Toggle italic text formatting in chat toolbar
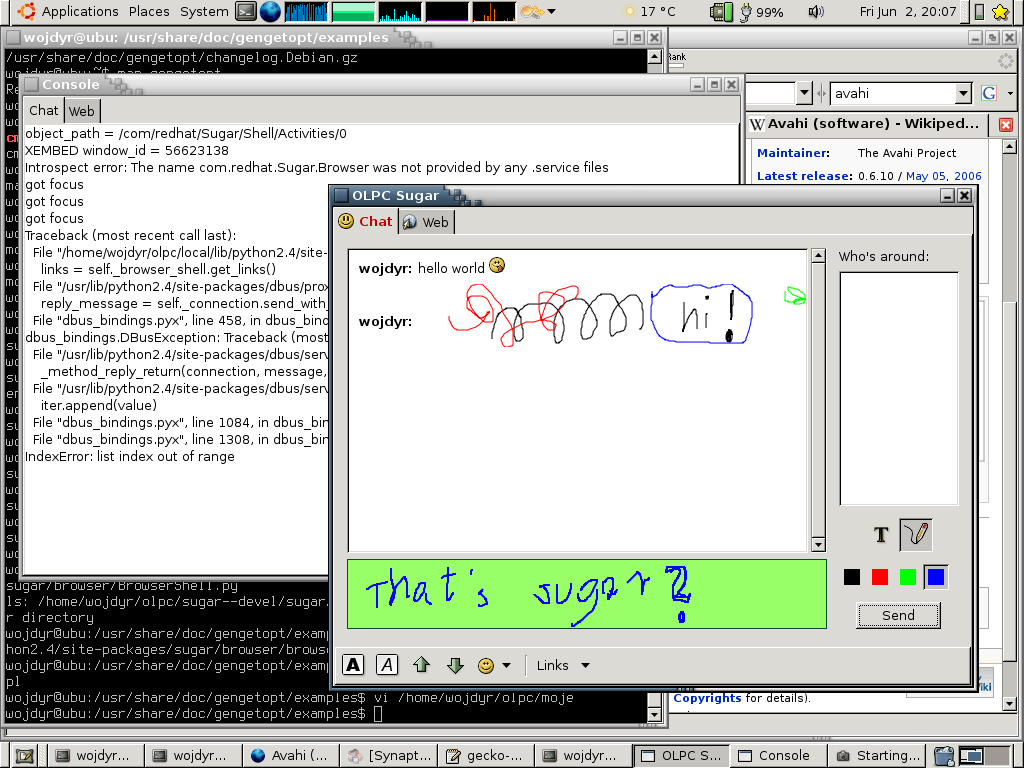Screen dimensions: 1024x768 click(x=387, y=665)
